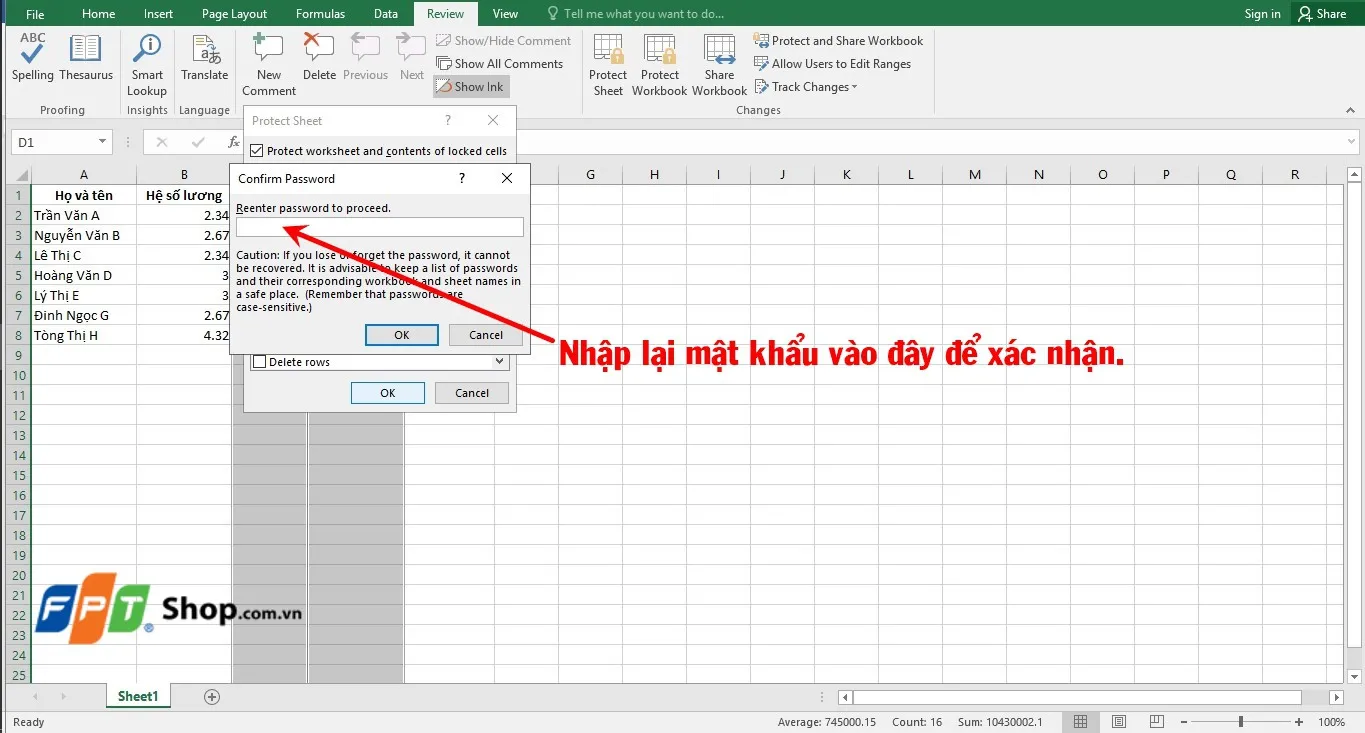Select cell Trần Văn A
Screen dimensions: 1365x733
pyautogui.click(x=84, y=215)
